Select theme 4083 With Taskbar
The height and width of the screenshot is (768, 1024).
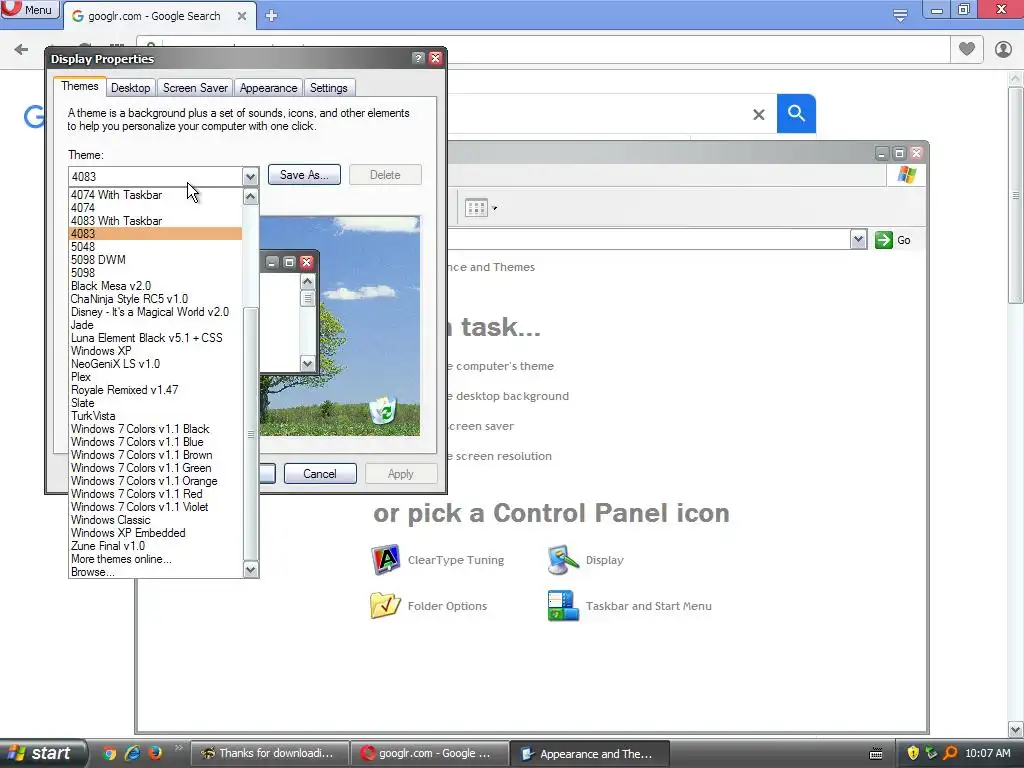[155, 221]
